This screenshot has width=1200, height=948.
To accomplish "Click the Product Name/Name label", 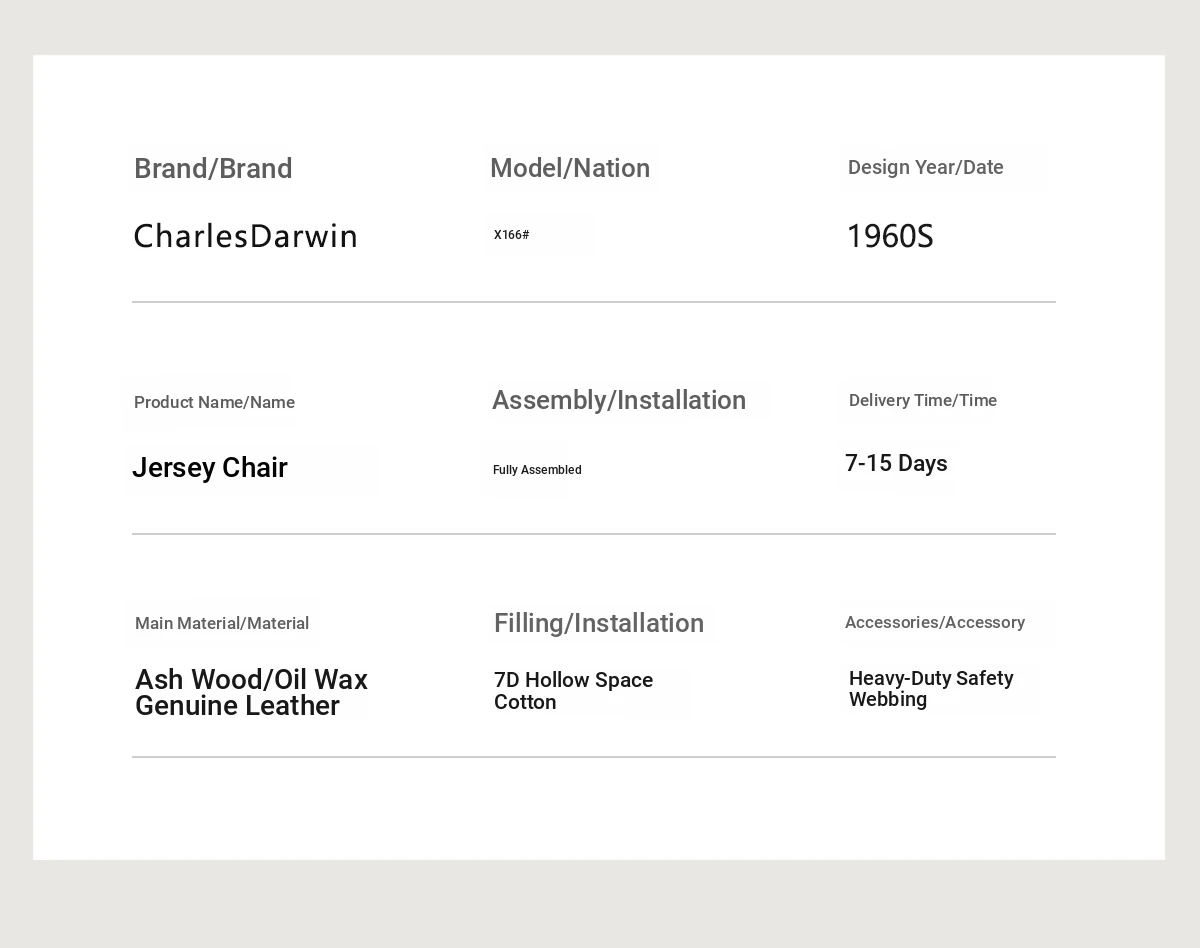I will 214,402.
